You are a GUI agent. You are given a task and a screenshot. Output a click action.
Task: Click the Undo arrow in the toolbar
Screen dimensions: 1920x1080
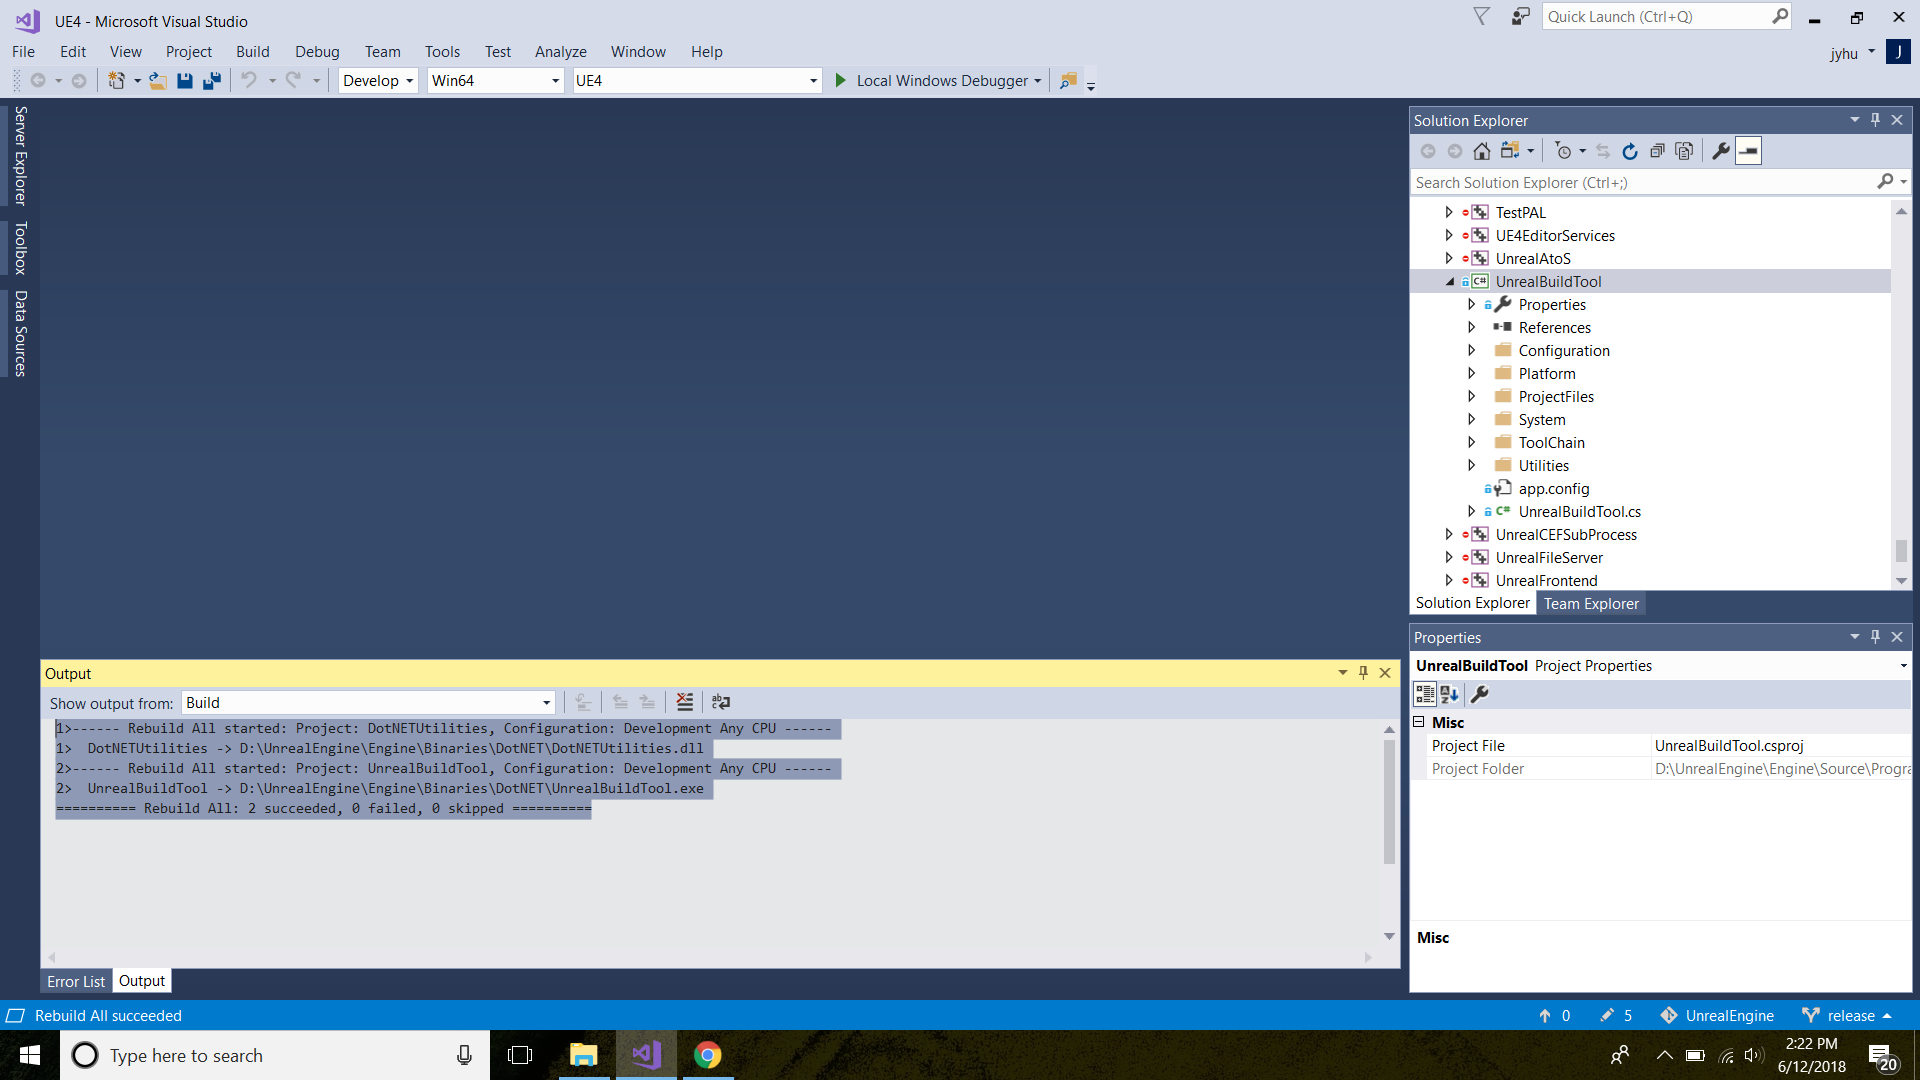[249, 80]
